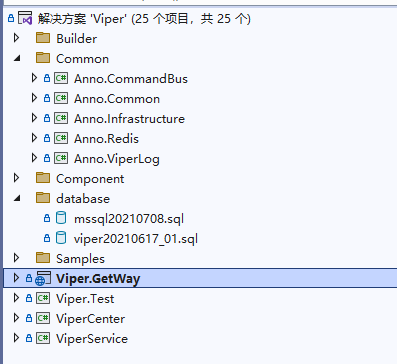The height and width of the screenshot is (364, 397).
Task: Open the mssql20210708.sql file name
Action: (x=129, y=219)
